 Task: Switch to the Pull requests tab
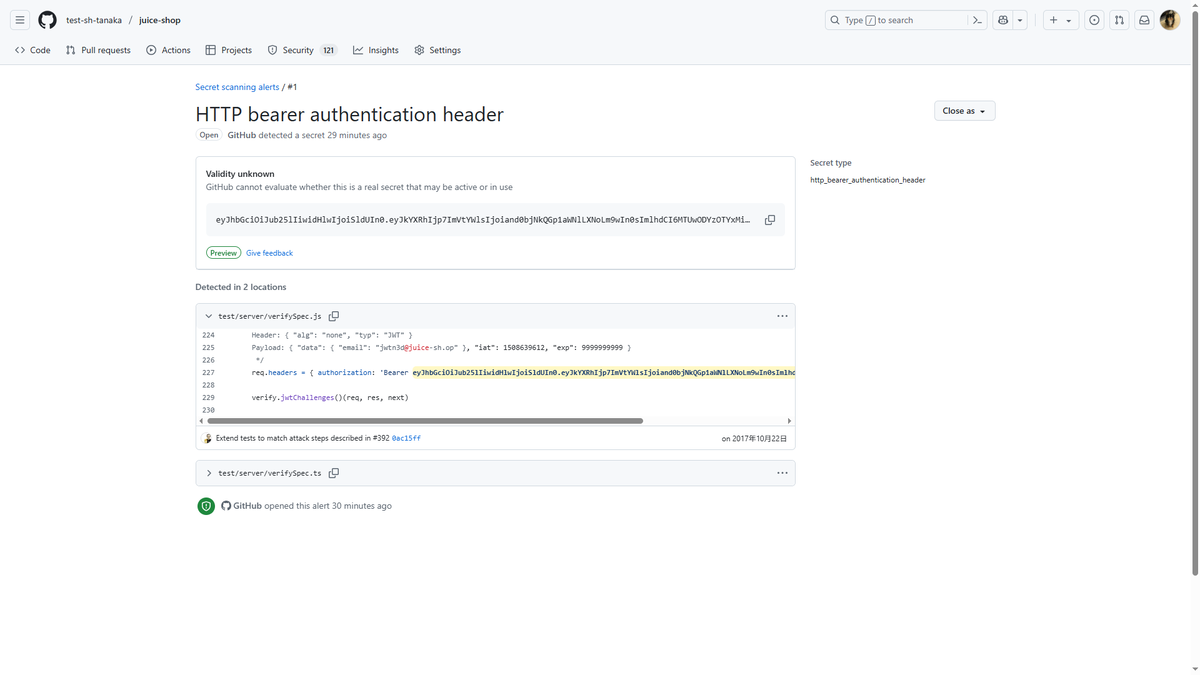coord(98,50)
